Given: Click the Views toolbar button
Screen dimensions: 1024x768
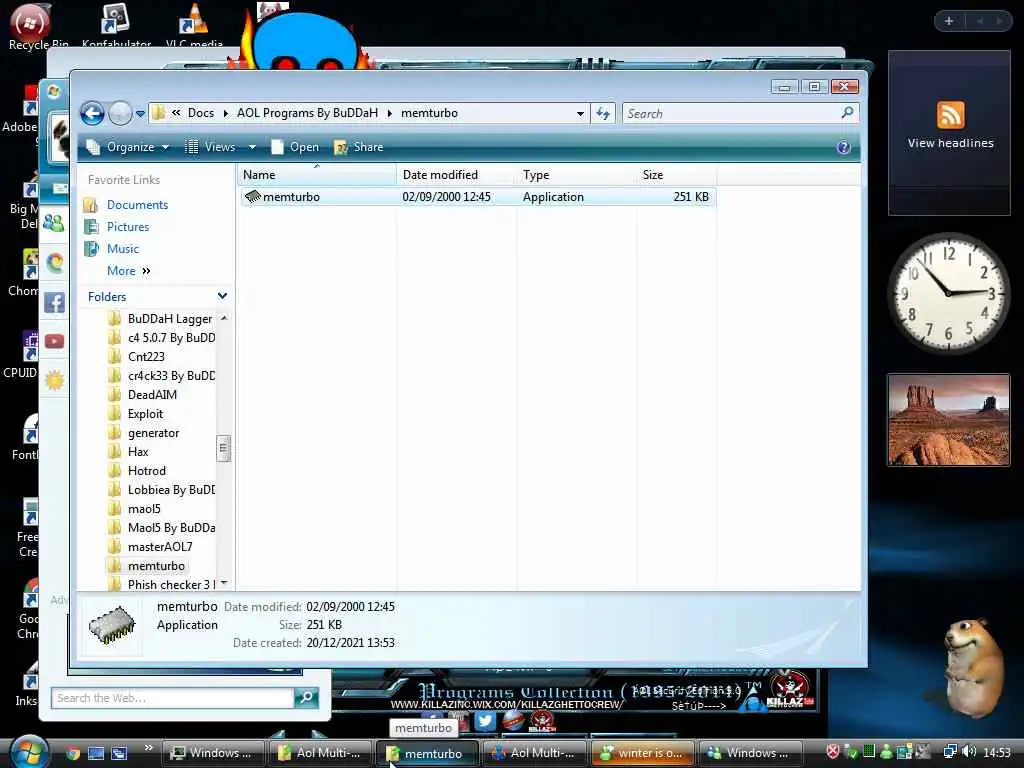Looking at the screenshot, I should (x=210, y=147).
